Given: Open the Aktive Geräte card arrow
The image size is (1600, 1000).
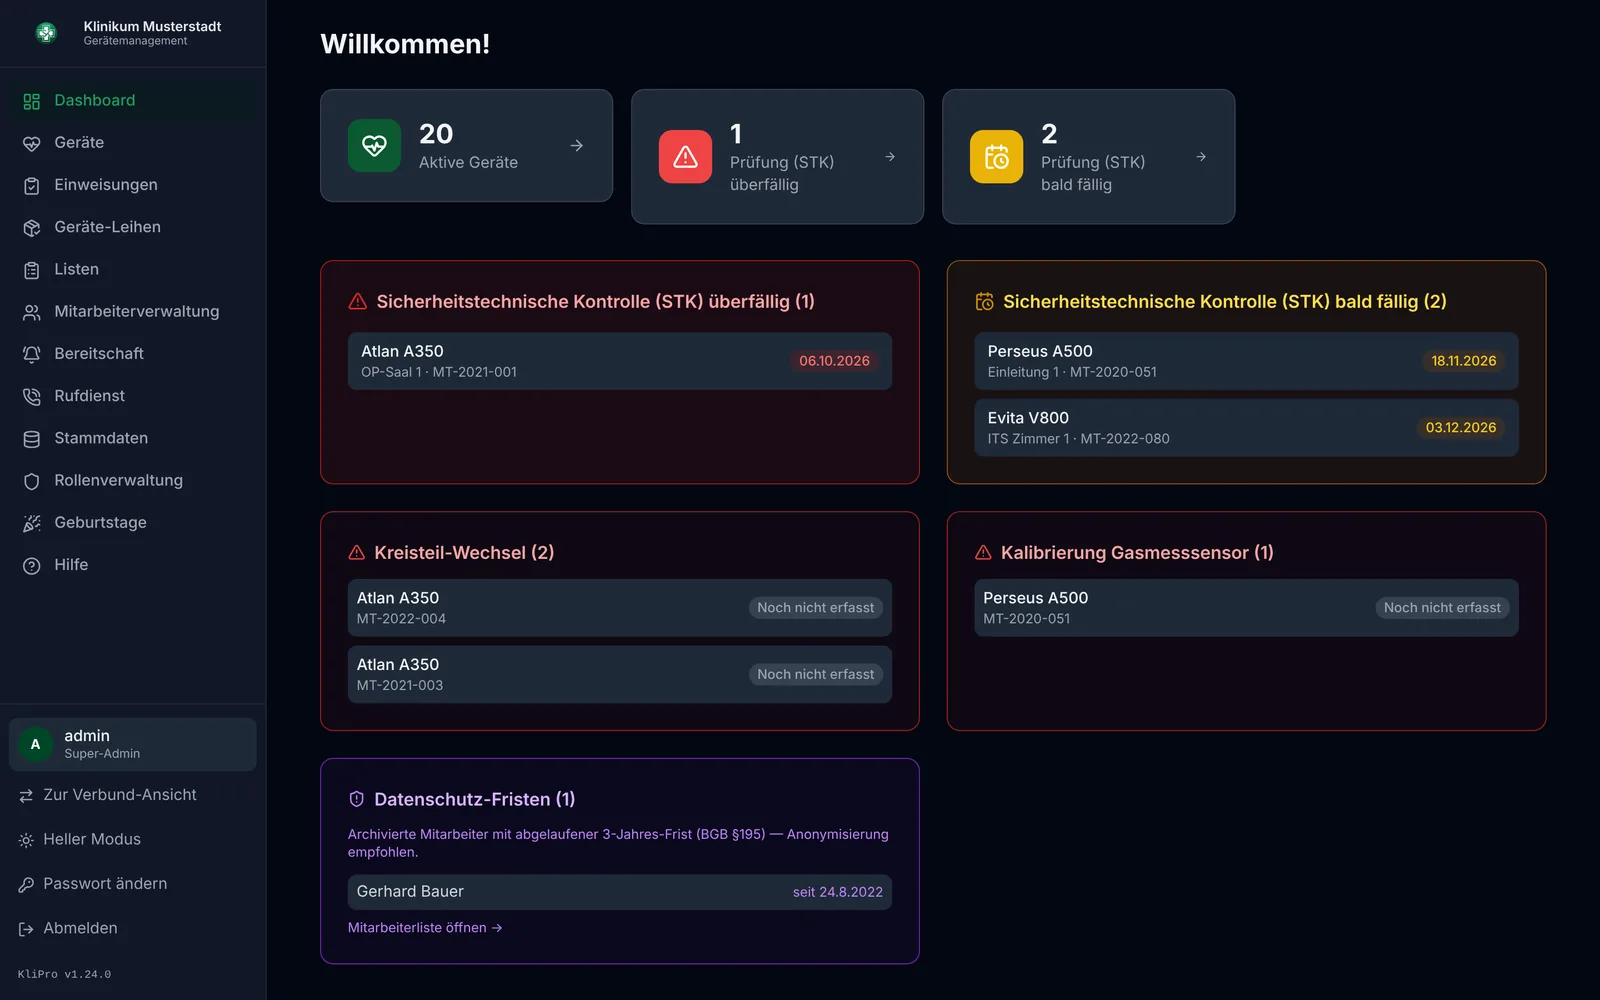Looking at the screenshot, I should coord(577,146).
